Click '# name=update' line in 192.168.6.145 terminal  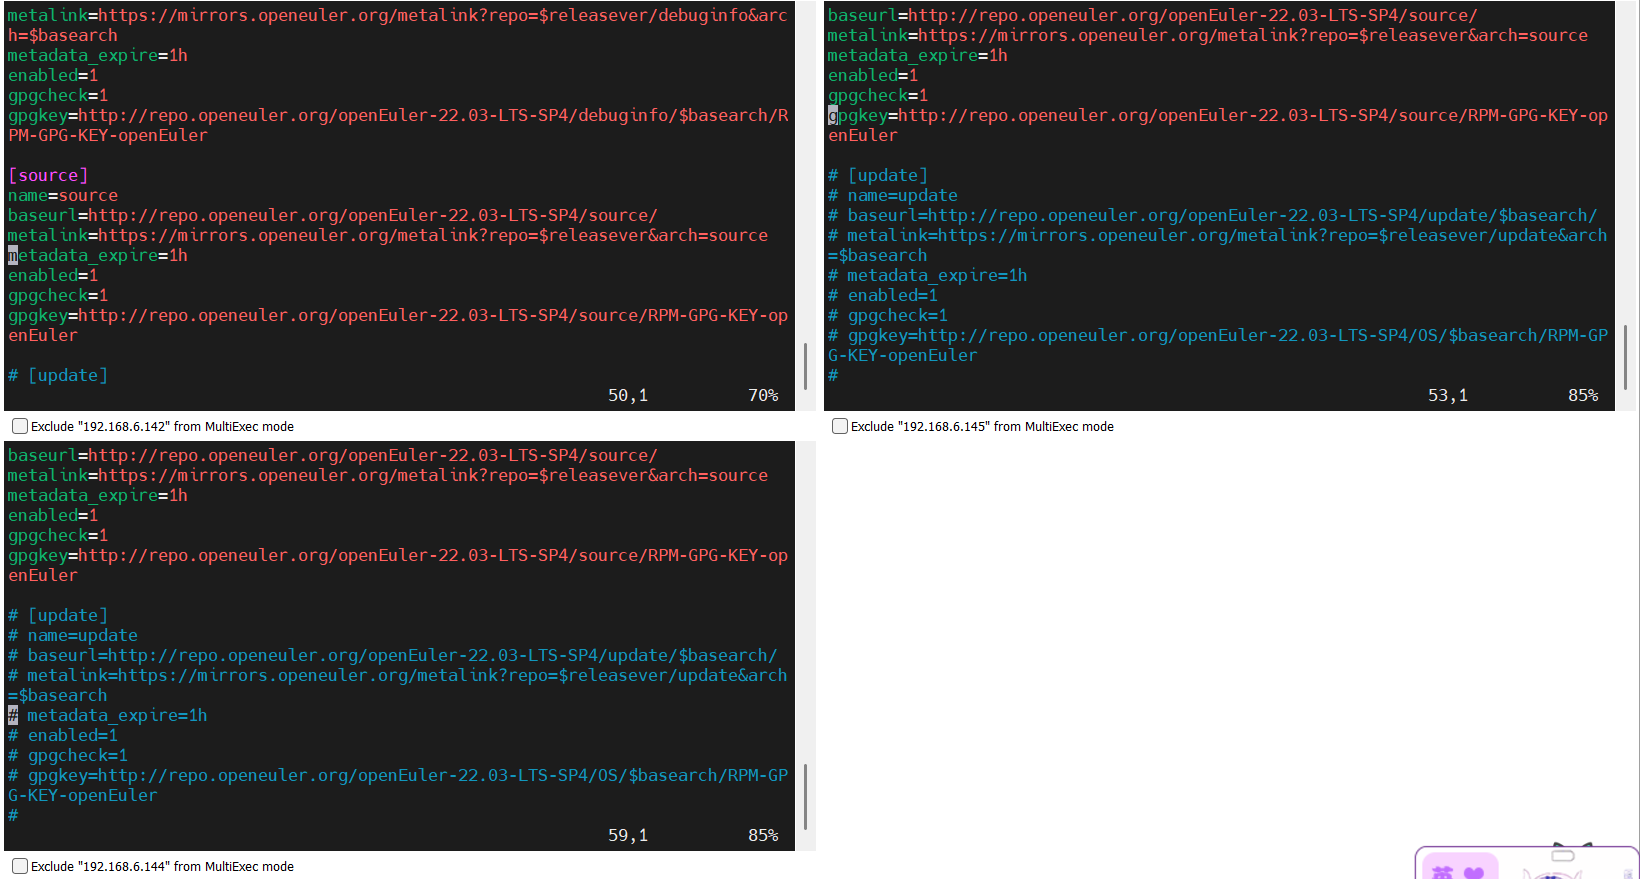pos(893,196)
